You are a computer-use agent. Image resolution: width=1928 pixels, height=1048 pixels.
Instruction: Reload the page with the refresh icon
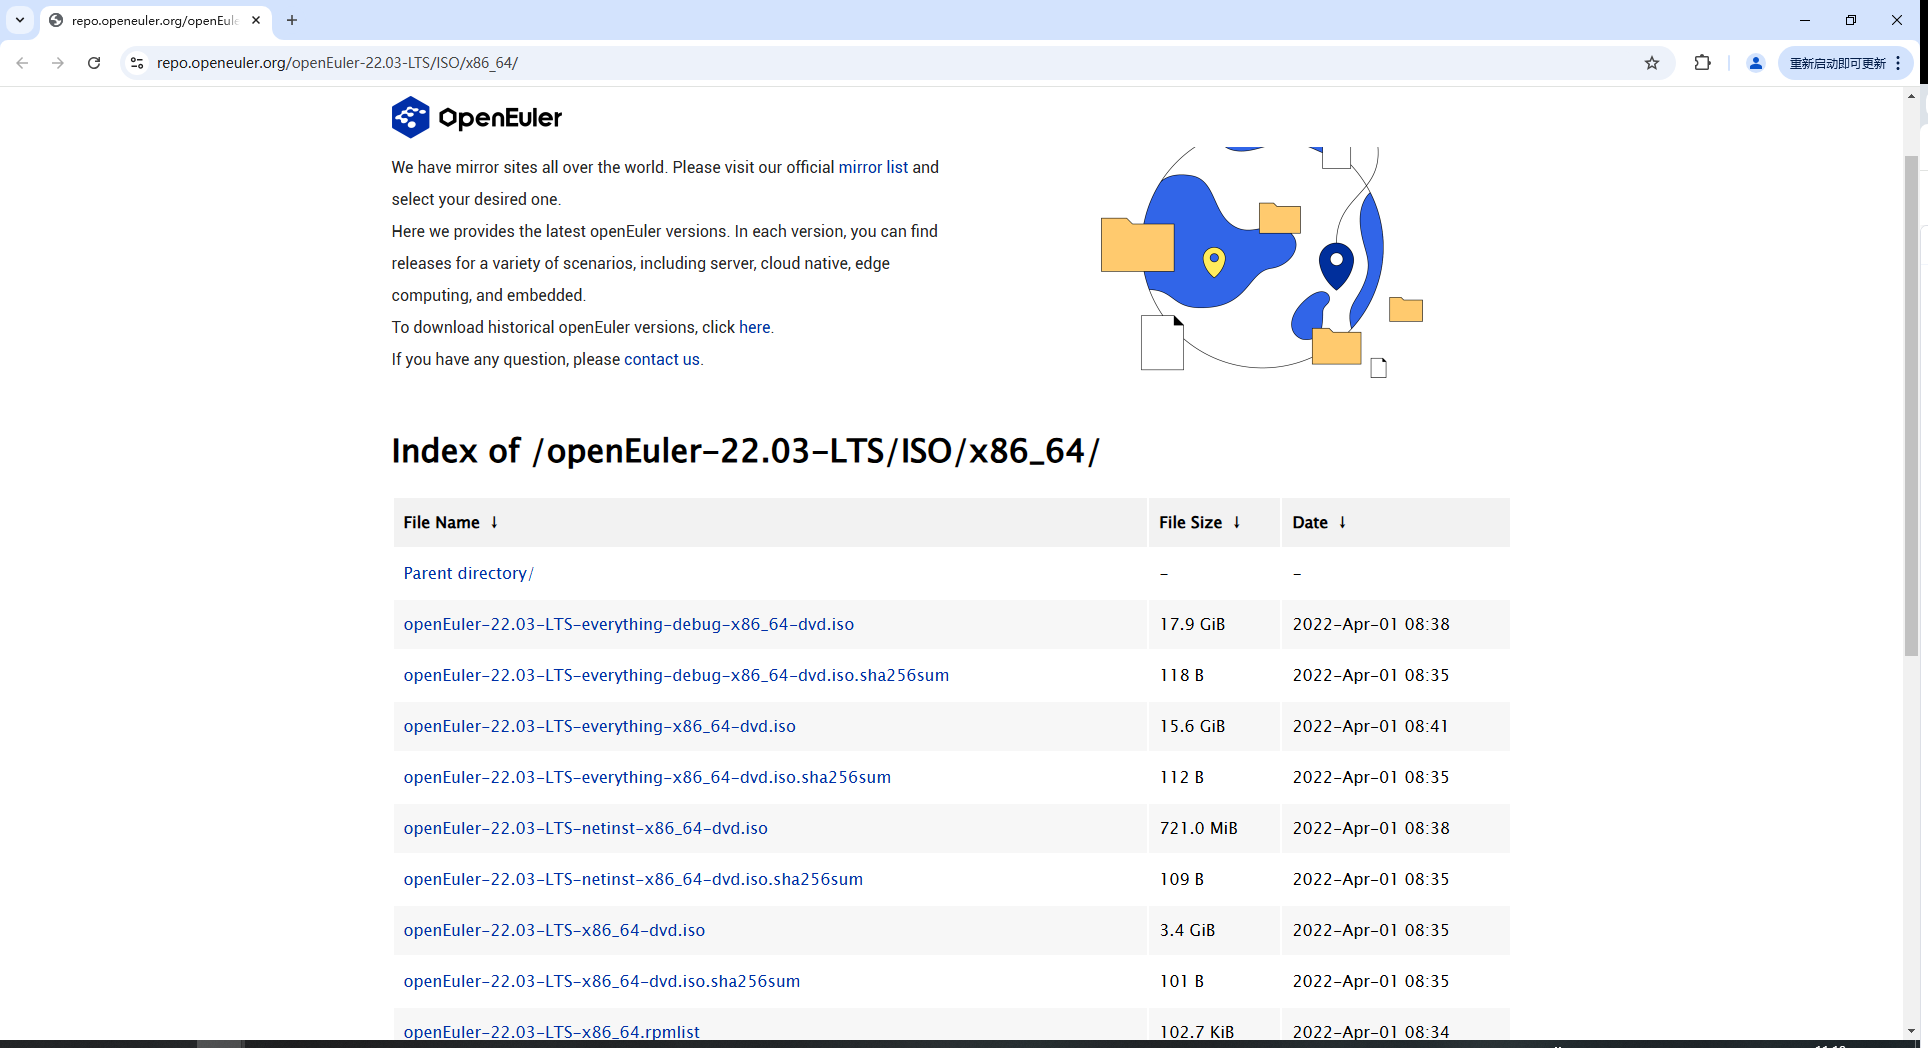coord(94,63)
